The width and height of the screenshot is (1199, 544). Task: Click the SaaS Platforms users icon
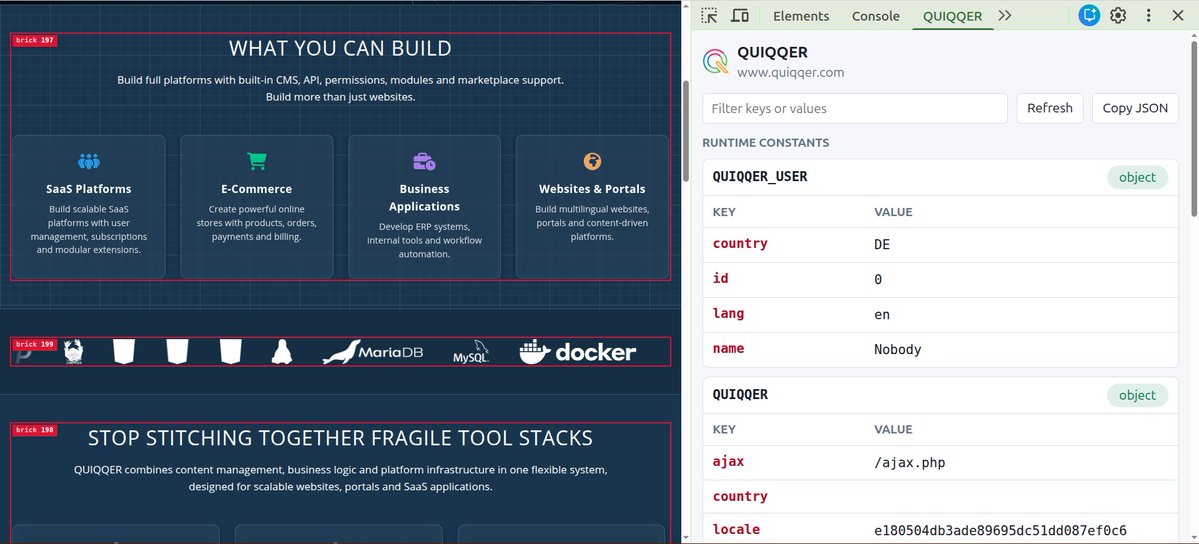tap(89, 161)
